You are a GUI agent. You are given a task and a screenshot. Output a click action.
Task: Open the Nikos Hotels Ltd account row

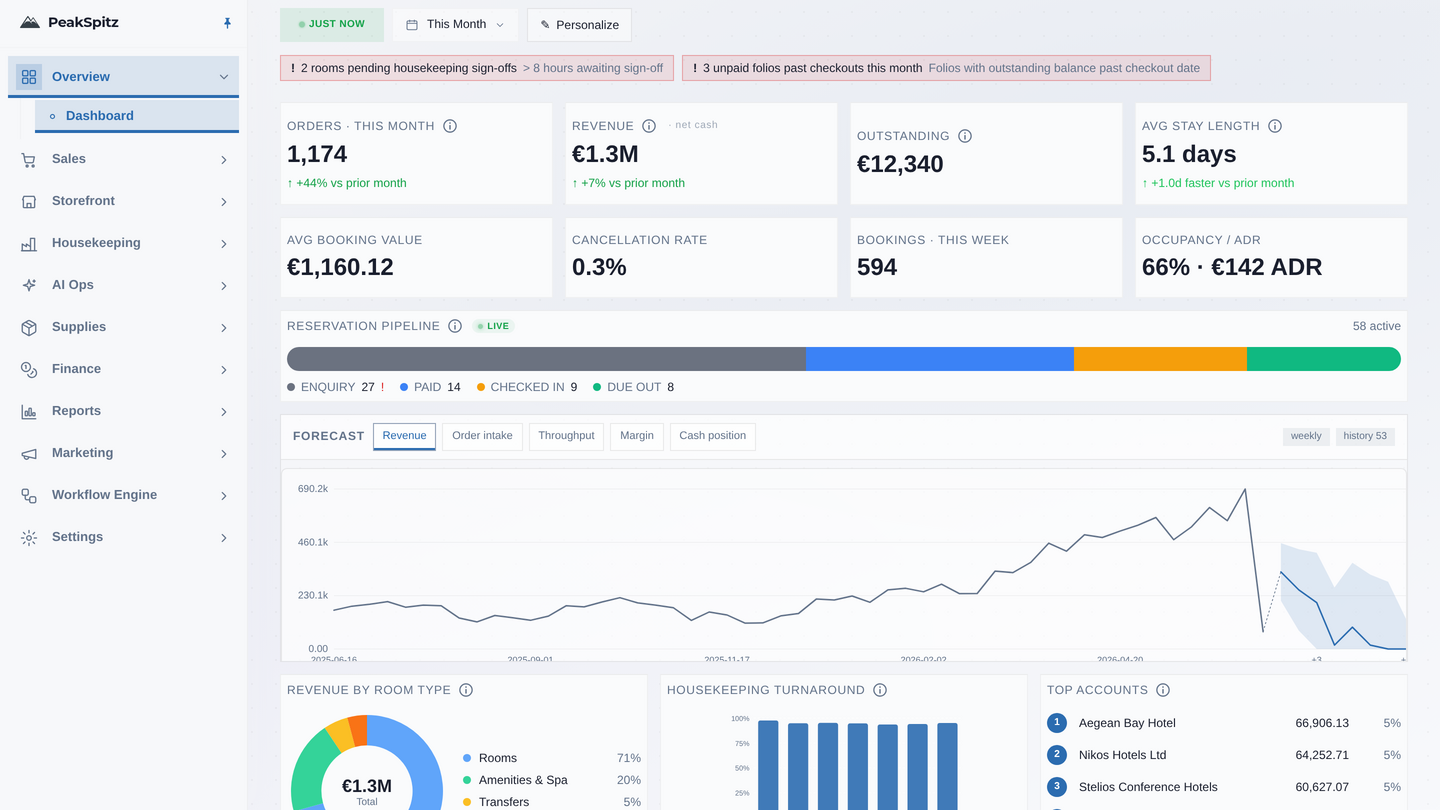click(x=1224, y=755)
